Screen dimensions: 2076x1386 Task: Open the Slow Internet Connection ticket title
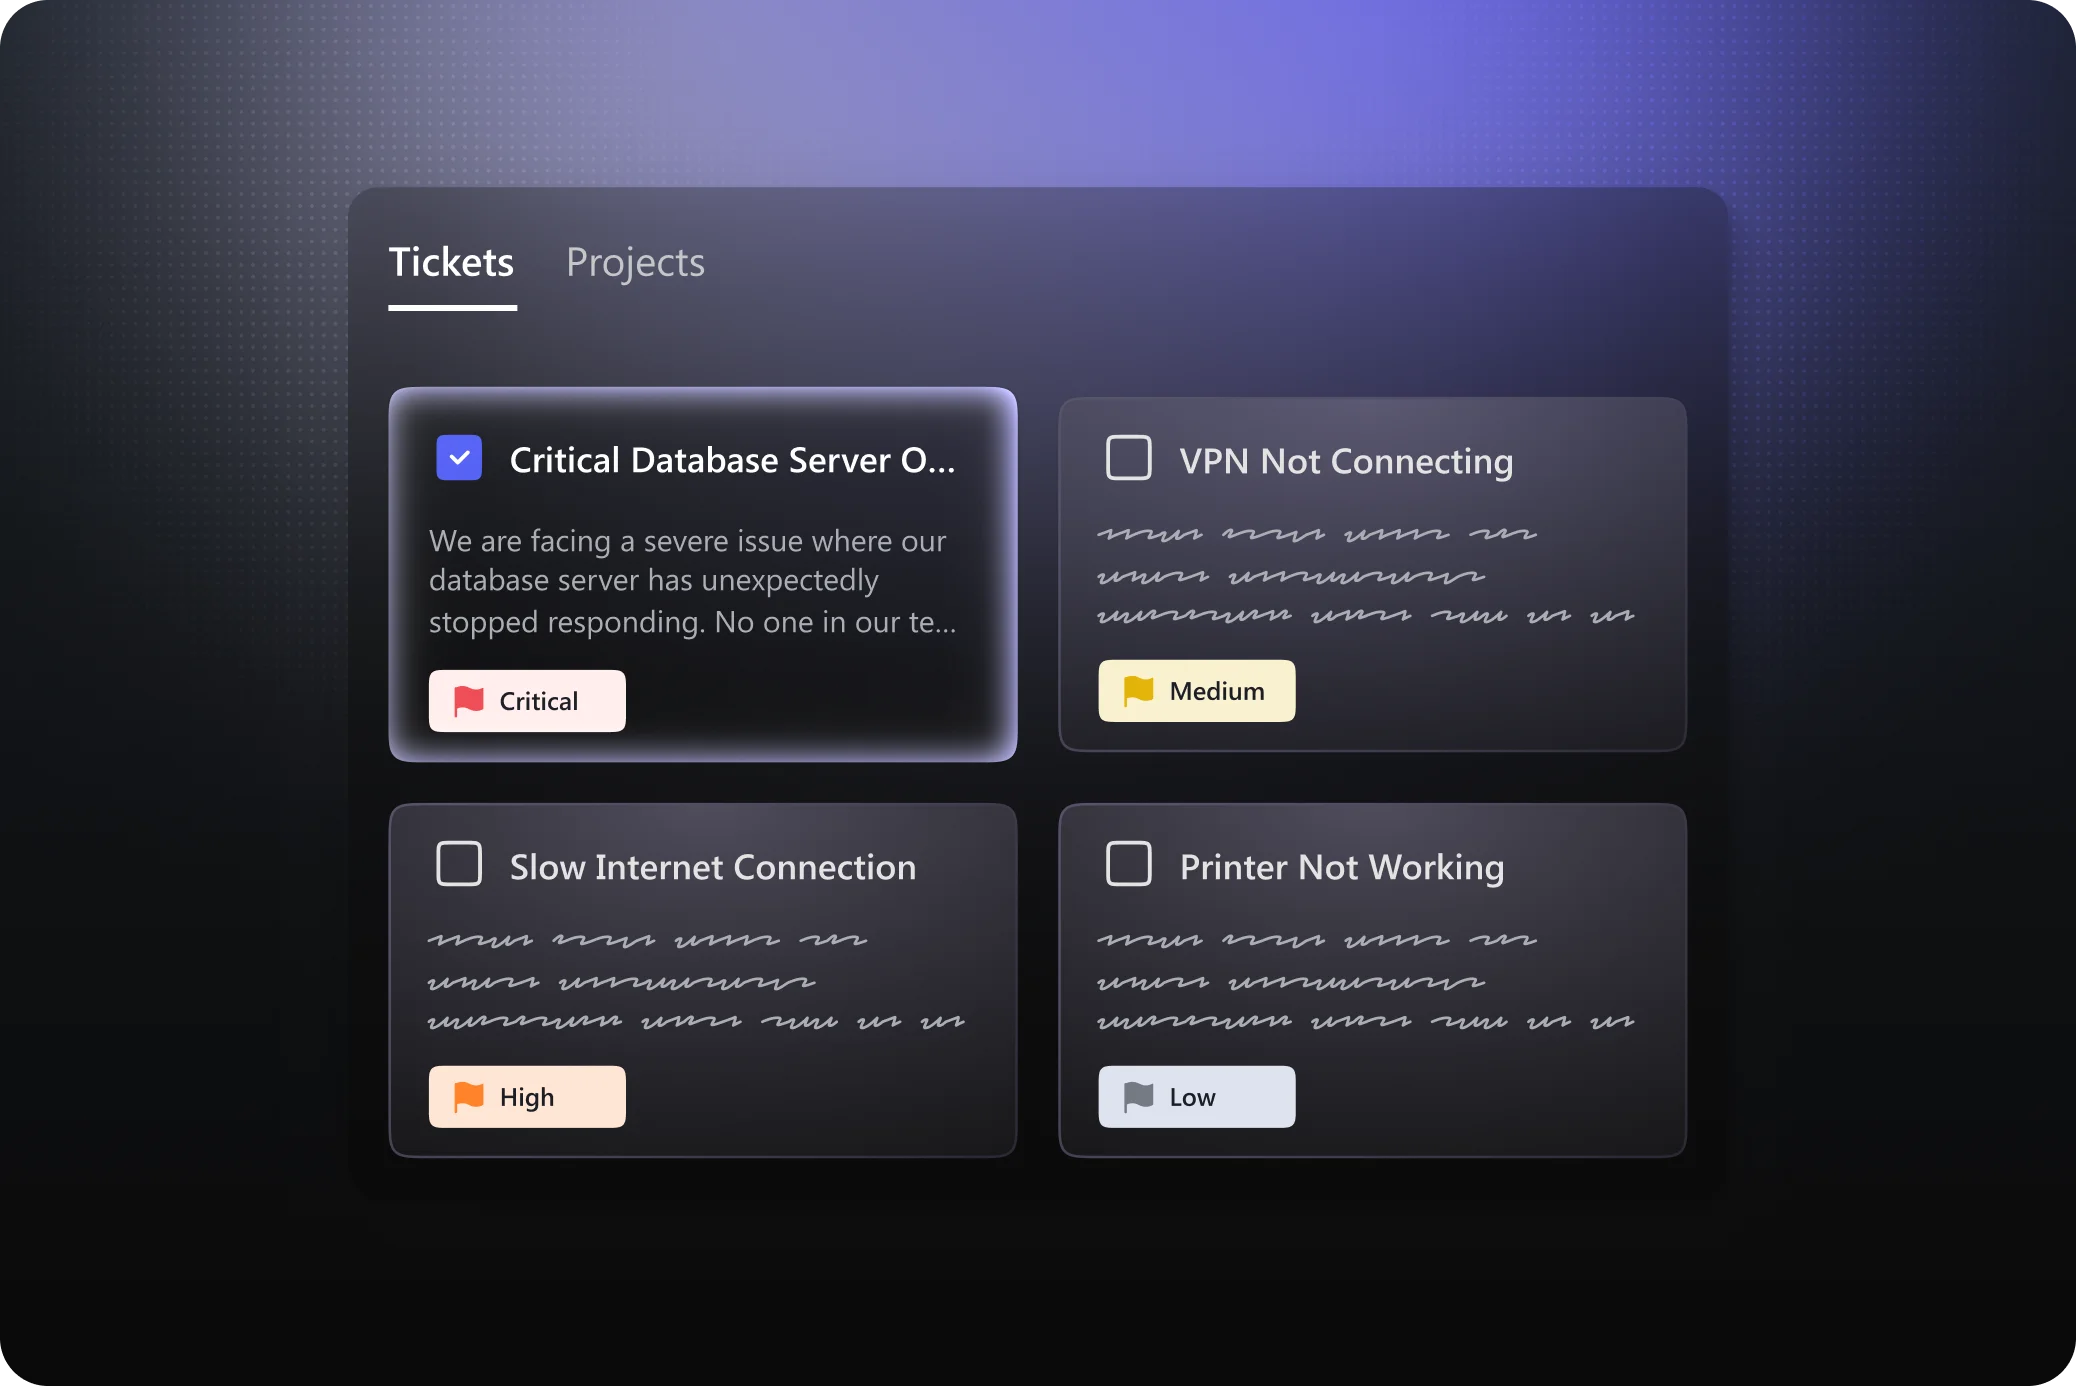(713, 867)
